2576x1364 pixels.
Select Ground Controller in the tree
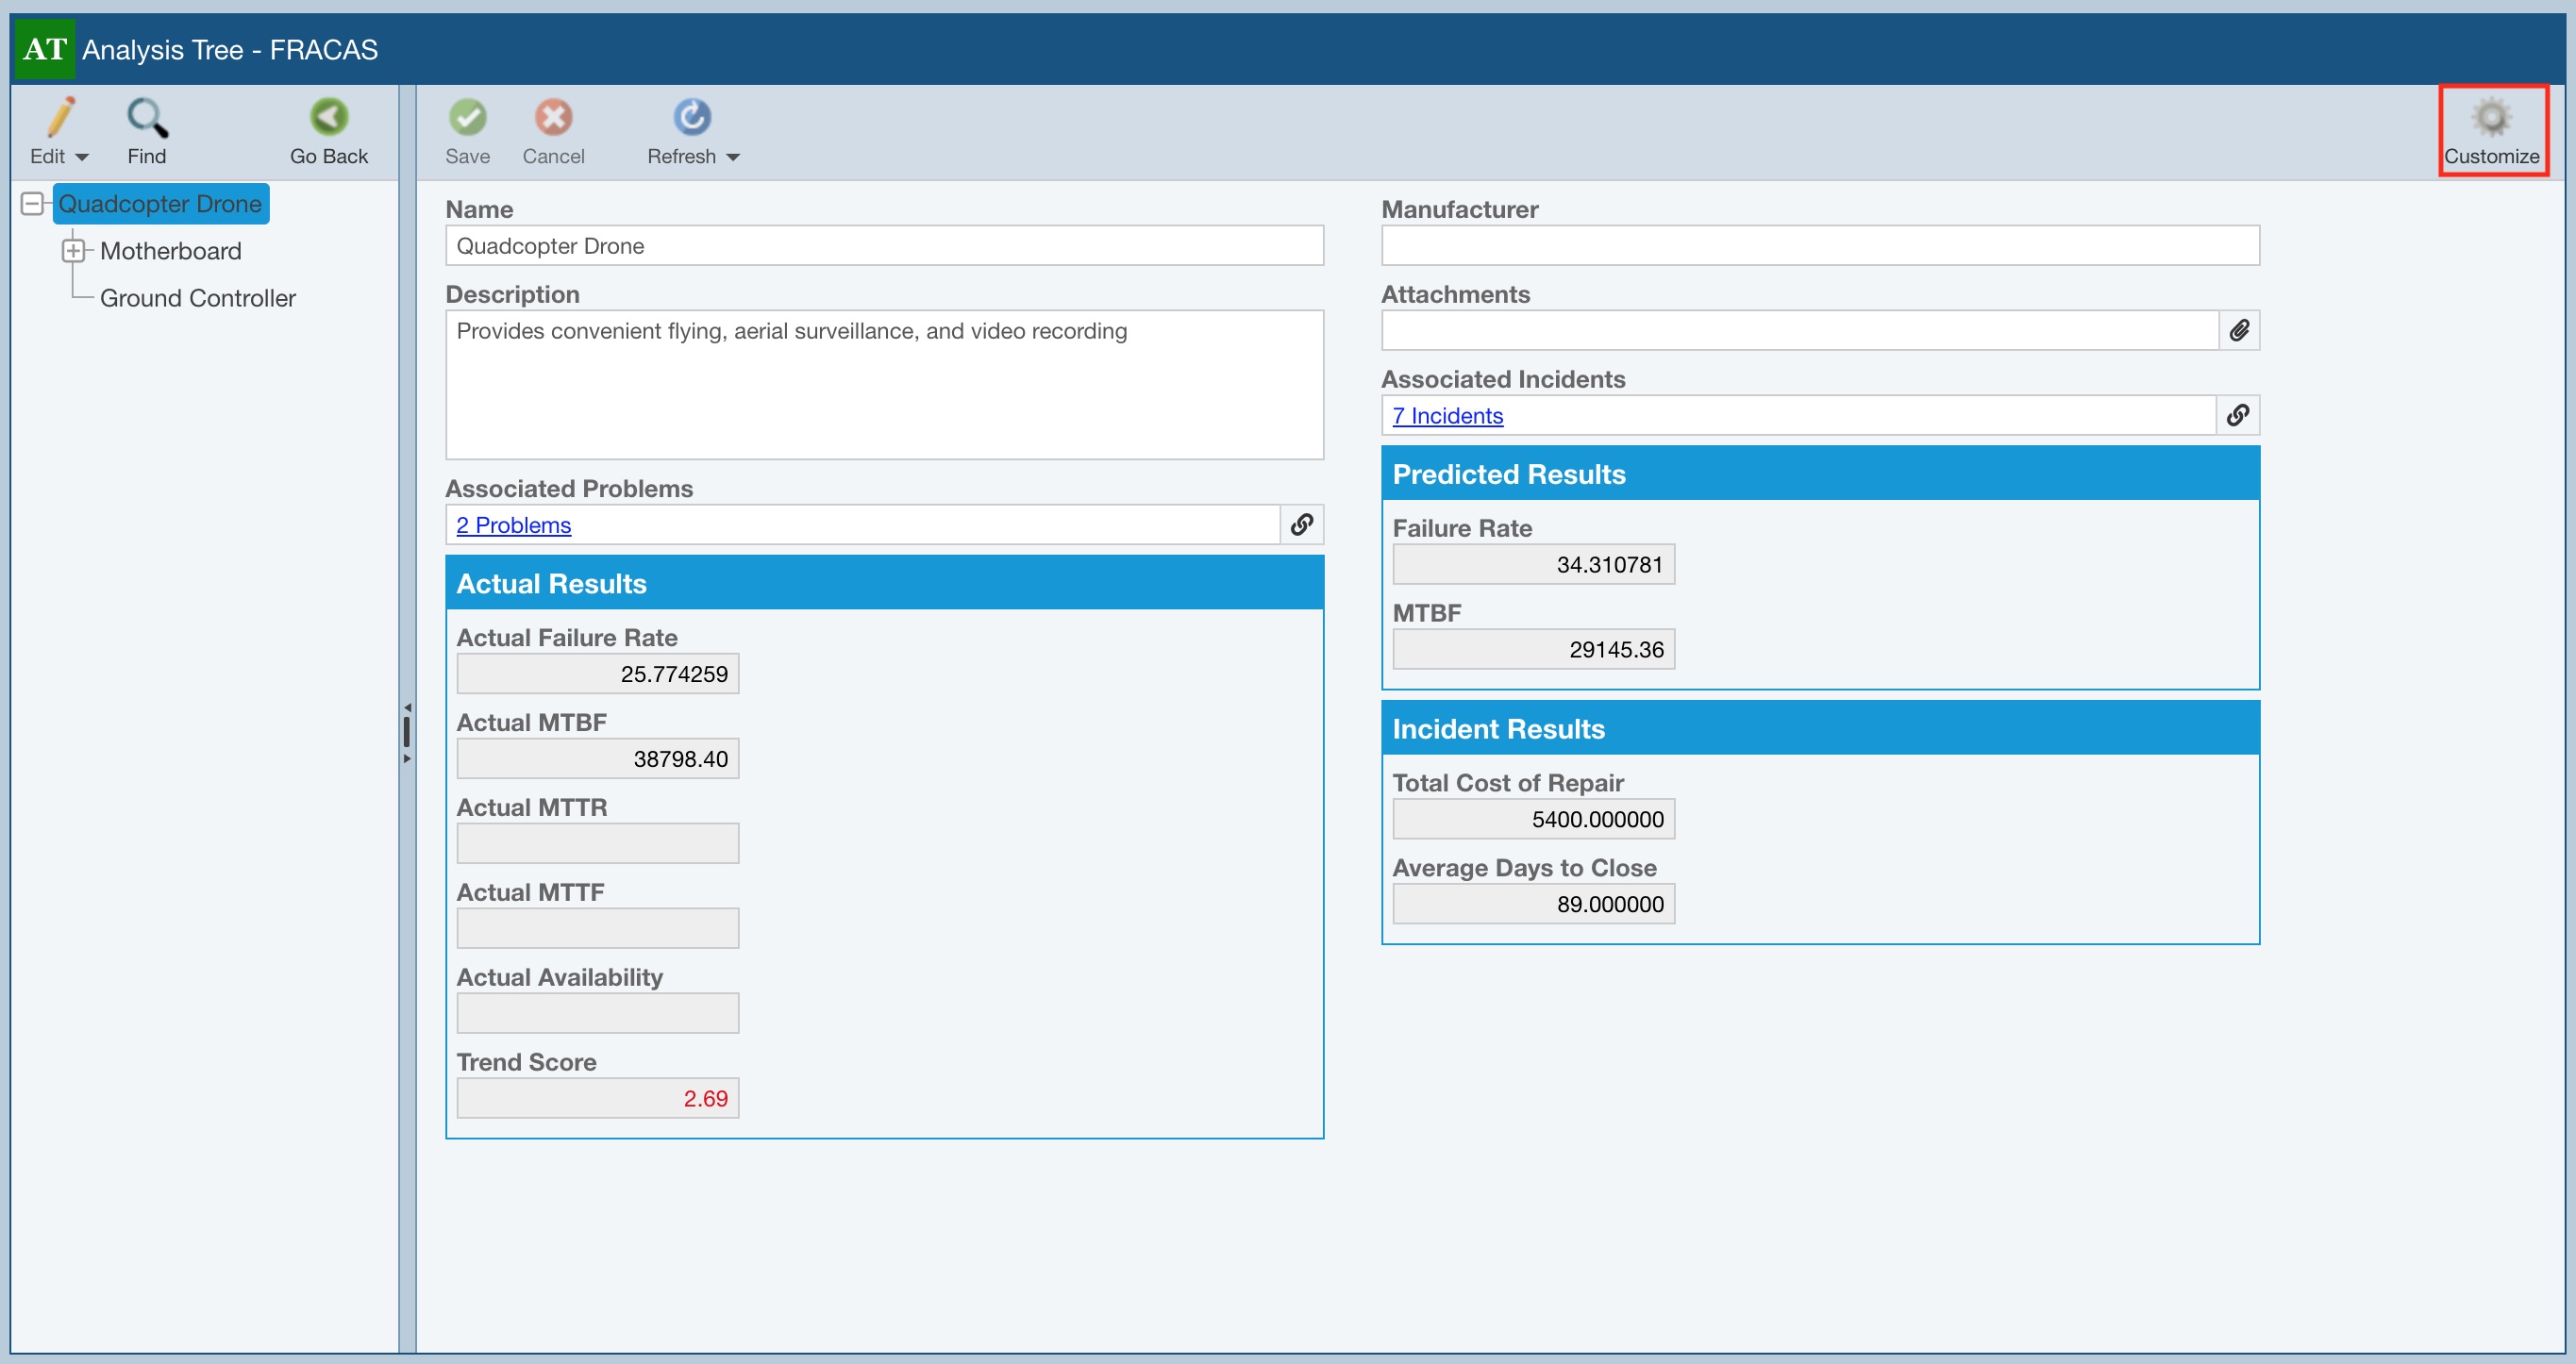(x=197, y=298)
